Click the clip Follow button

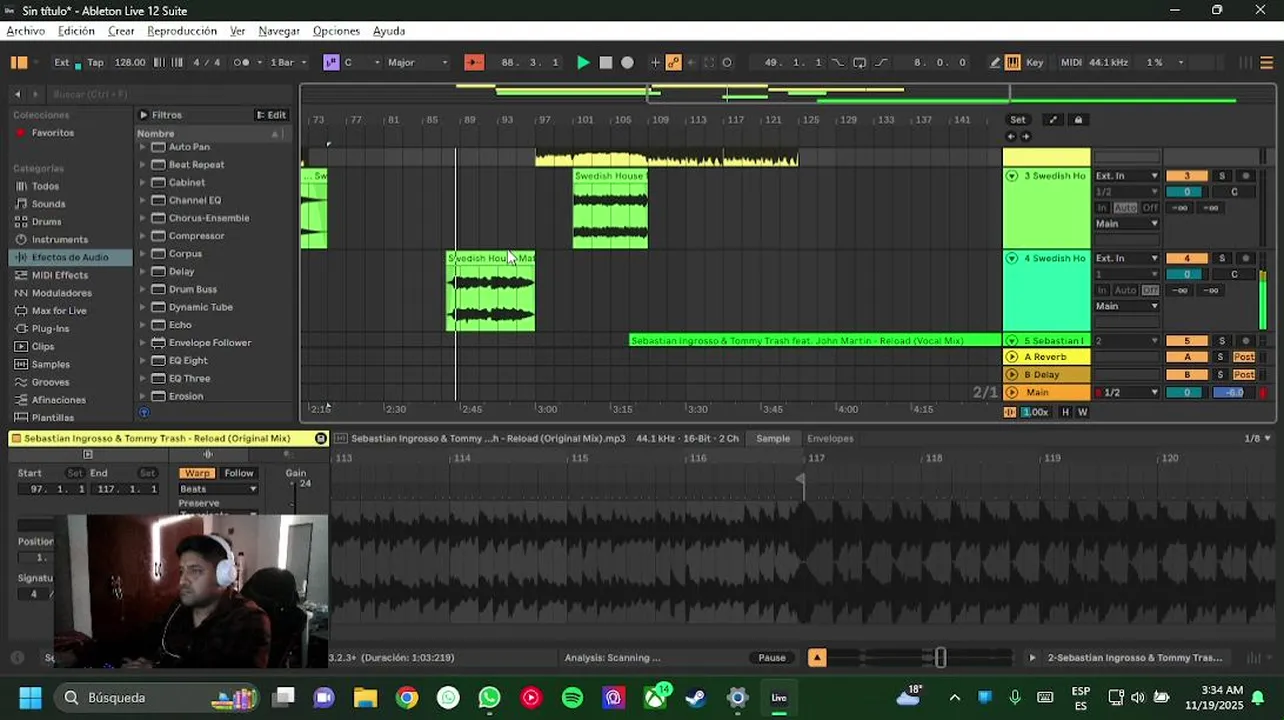[239, 473]
